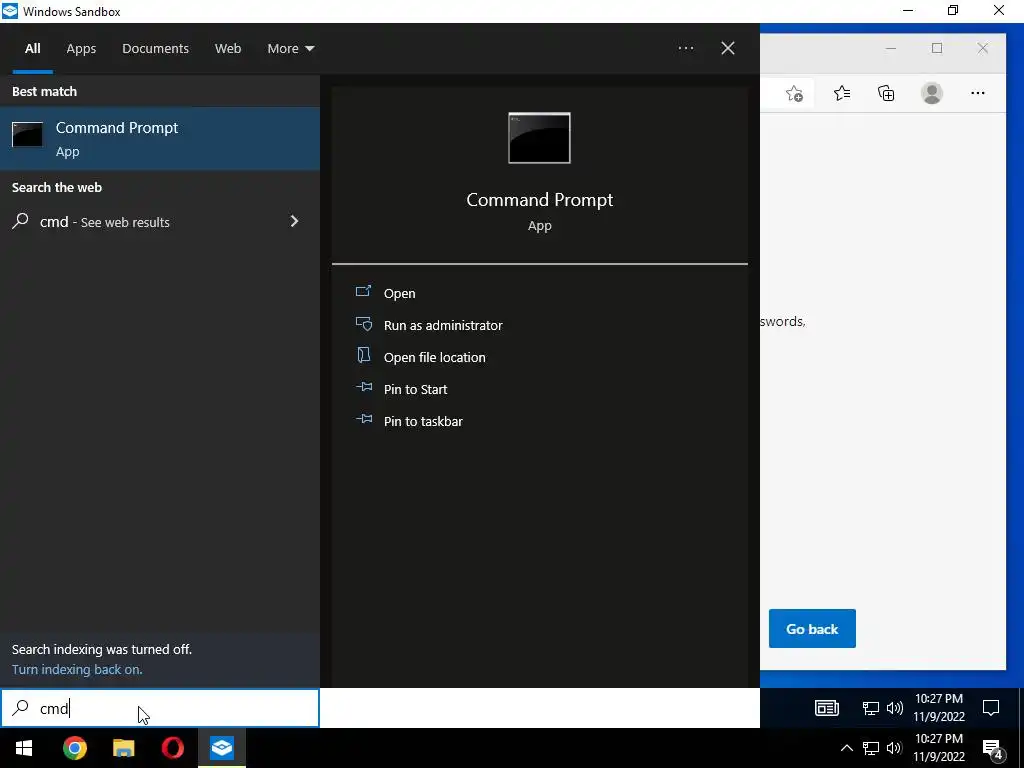1024x768 pixels.
Task: Click host taskbar volume icon
Action: (x=895, y=748)
